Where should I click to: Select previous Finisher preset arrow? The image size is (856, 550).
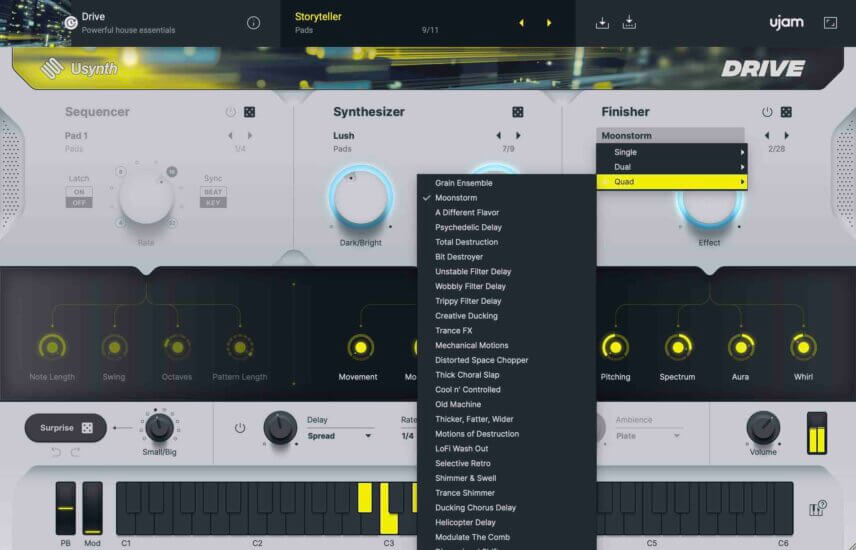click(767, 135)
